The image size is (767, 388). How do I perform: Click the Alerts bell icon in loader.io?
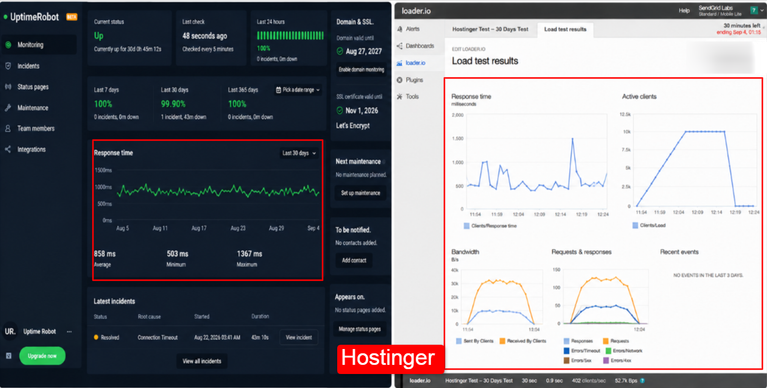click(x=400, y=29)
